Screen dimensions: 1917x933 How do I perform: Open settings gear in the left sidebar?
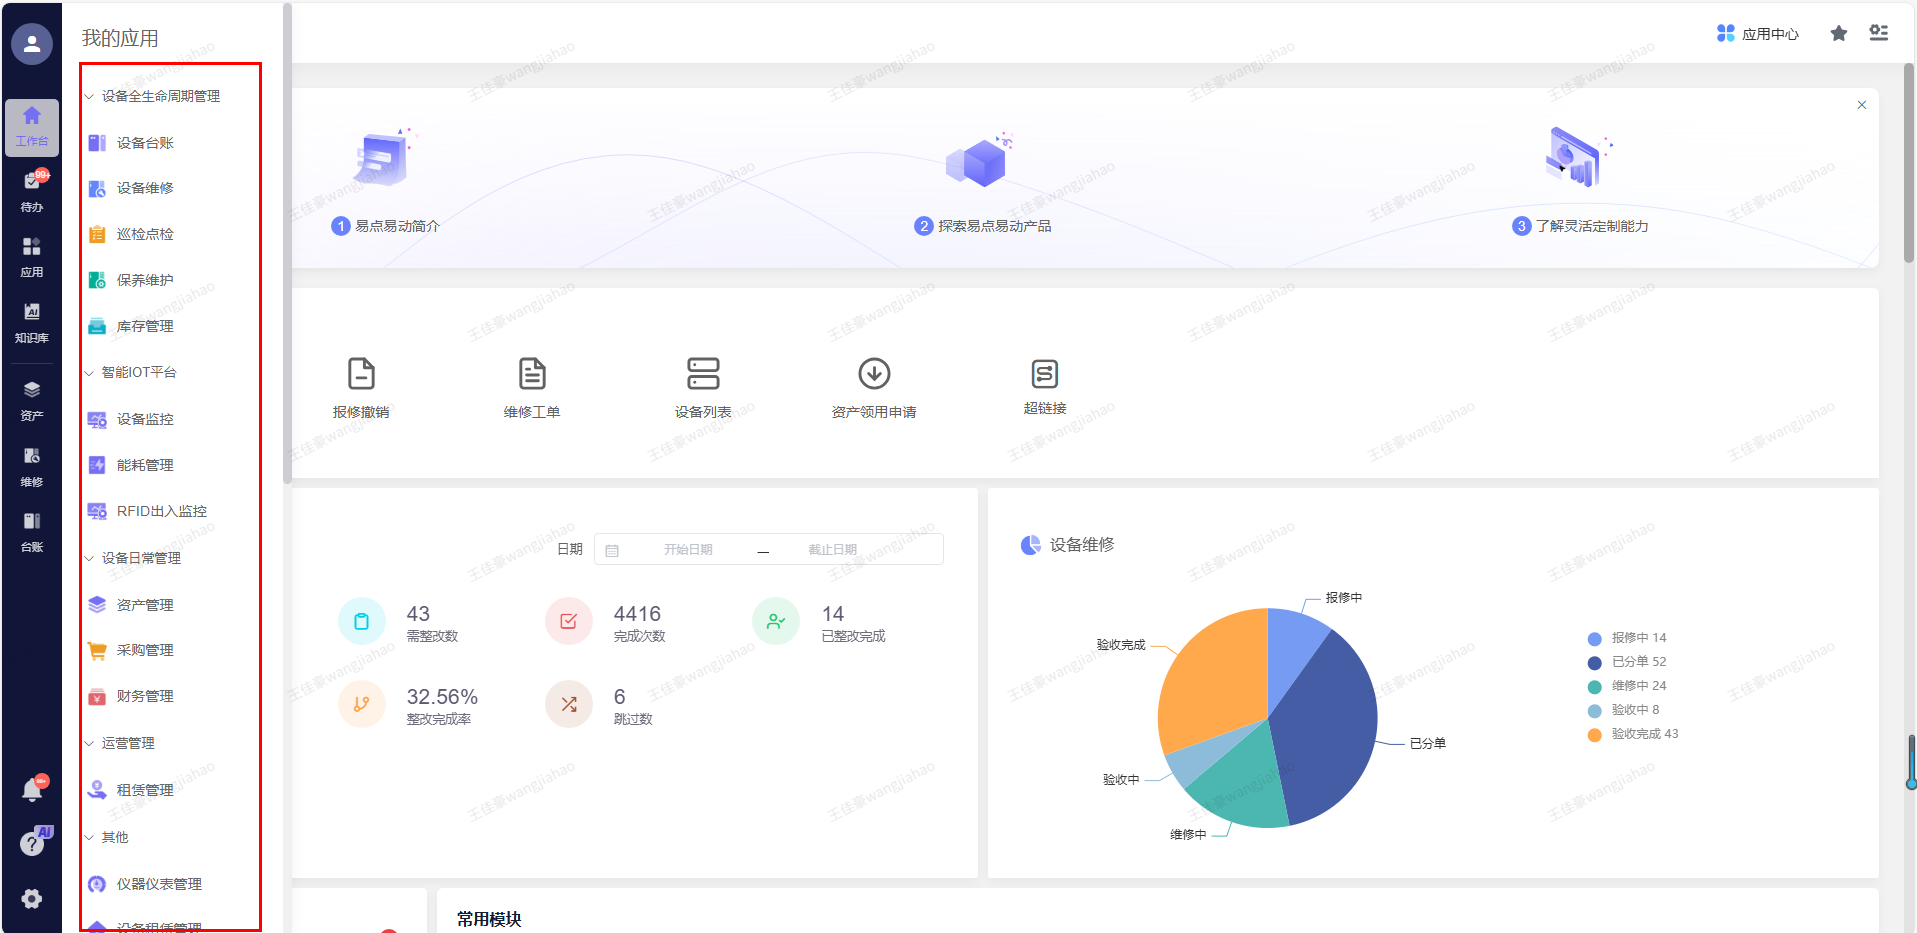pyautogui.click(x=32, y=898)
